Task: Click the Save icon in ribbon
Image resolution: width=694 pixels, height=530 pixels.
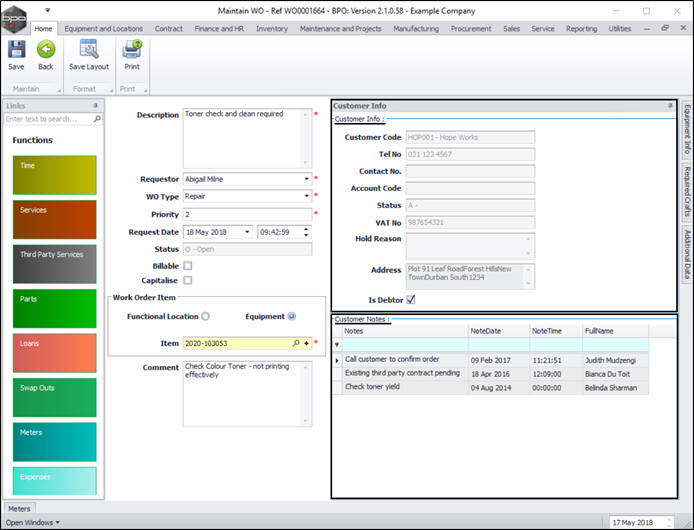Action: pyautogui.click(x=16, y=50)
